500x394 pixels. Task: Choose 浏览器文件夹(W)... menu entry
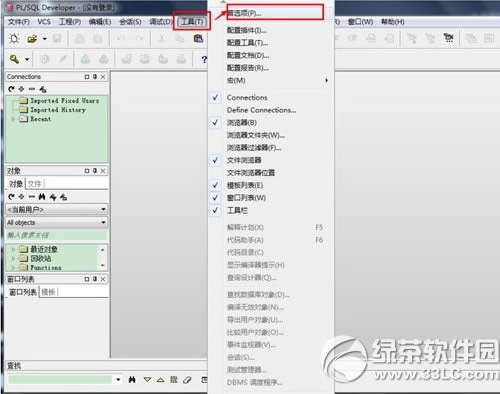[256, 135]
